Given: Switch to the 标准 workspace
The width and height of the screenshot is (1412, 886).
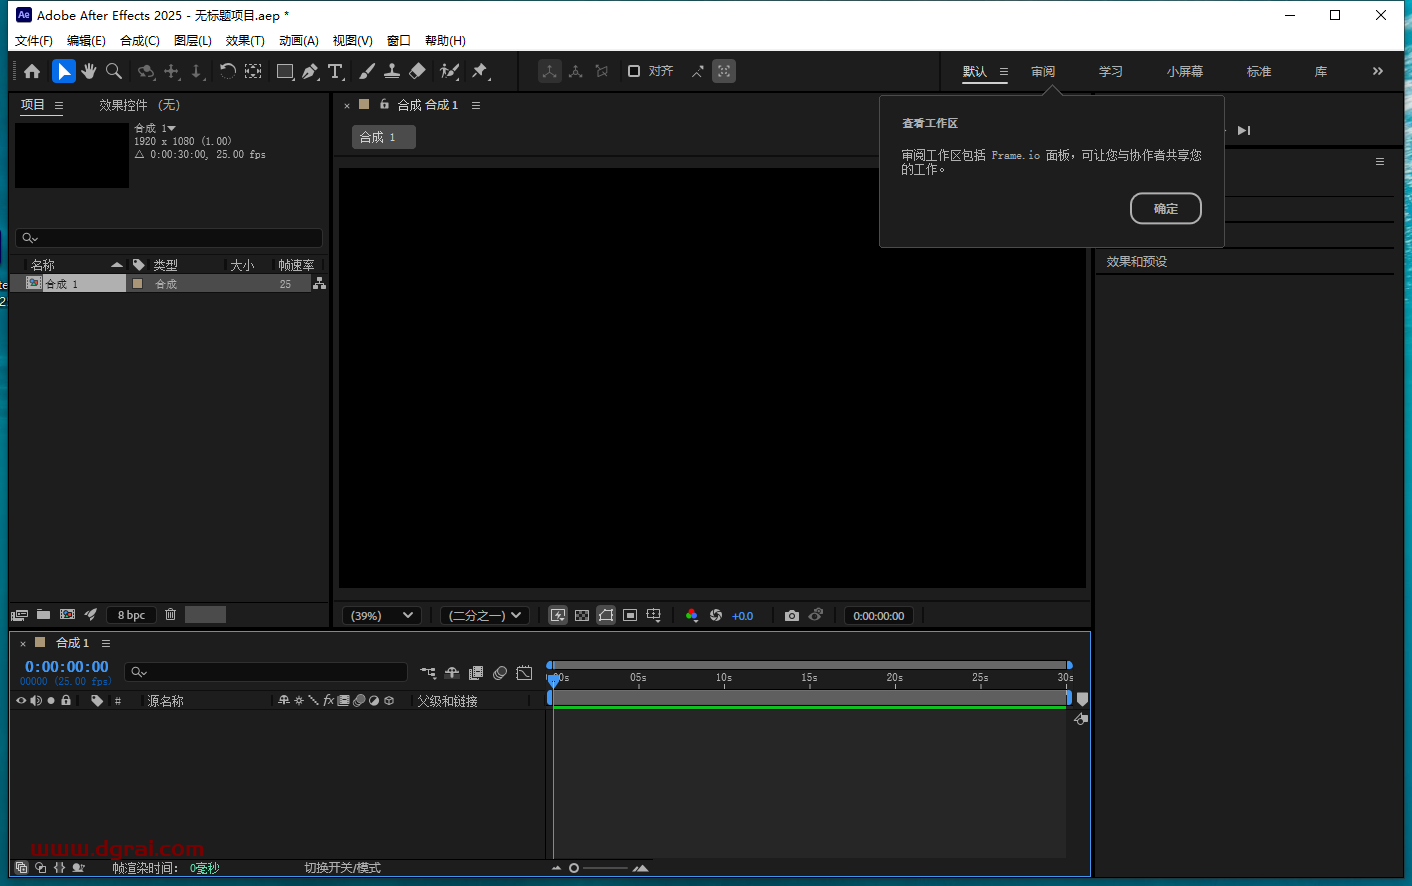Looking at the screenshot, I should tap(1259, 72).
